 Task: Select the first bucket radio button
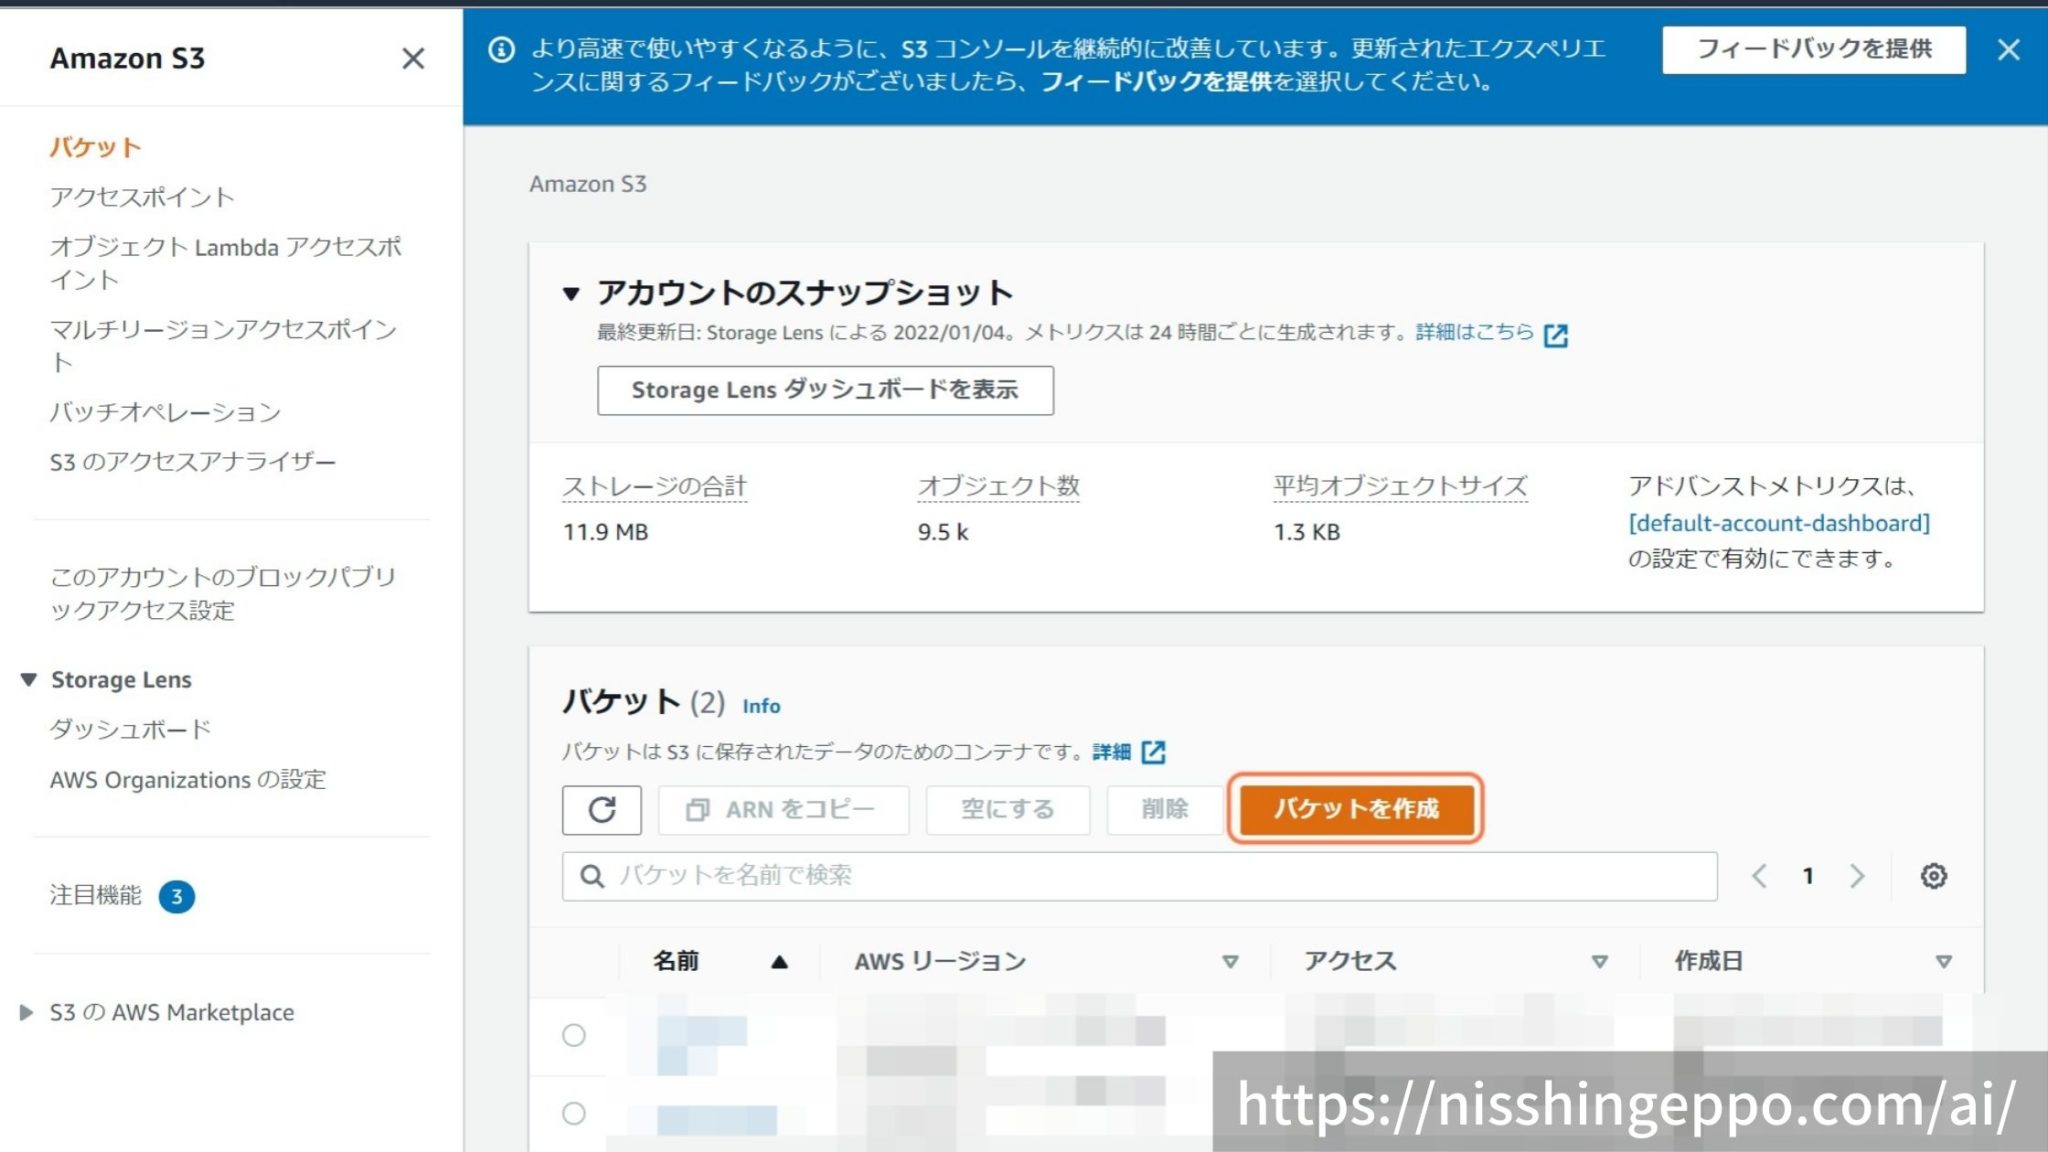click(x=573, y=1035)
